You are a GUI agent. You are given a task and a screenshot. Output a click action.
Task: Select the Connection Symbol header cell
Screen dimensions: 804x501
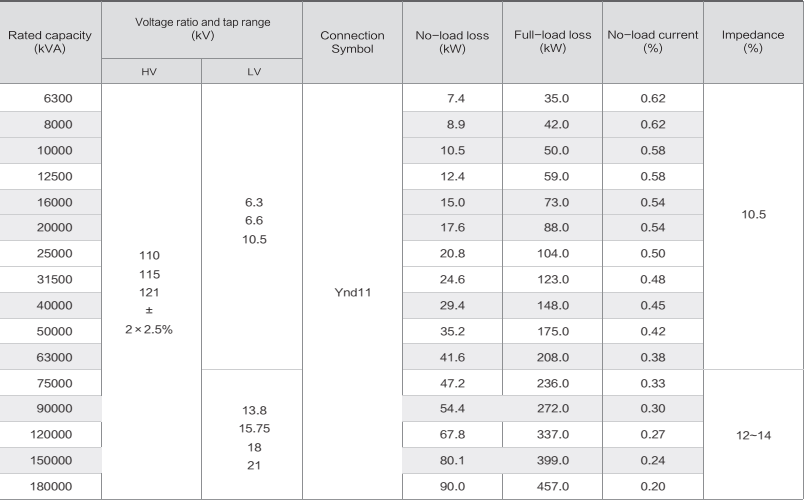coord(352,42)
